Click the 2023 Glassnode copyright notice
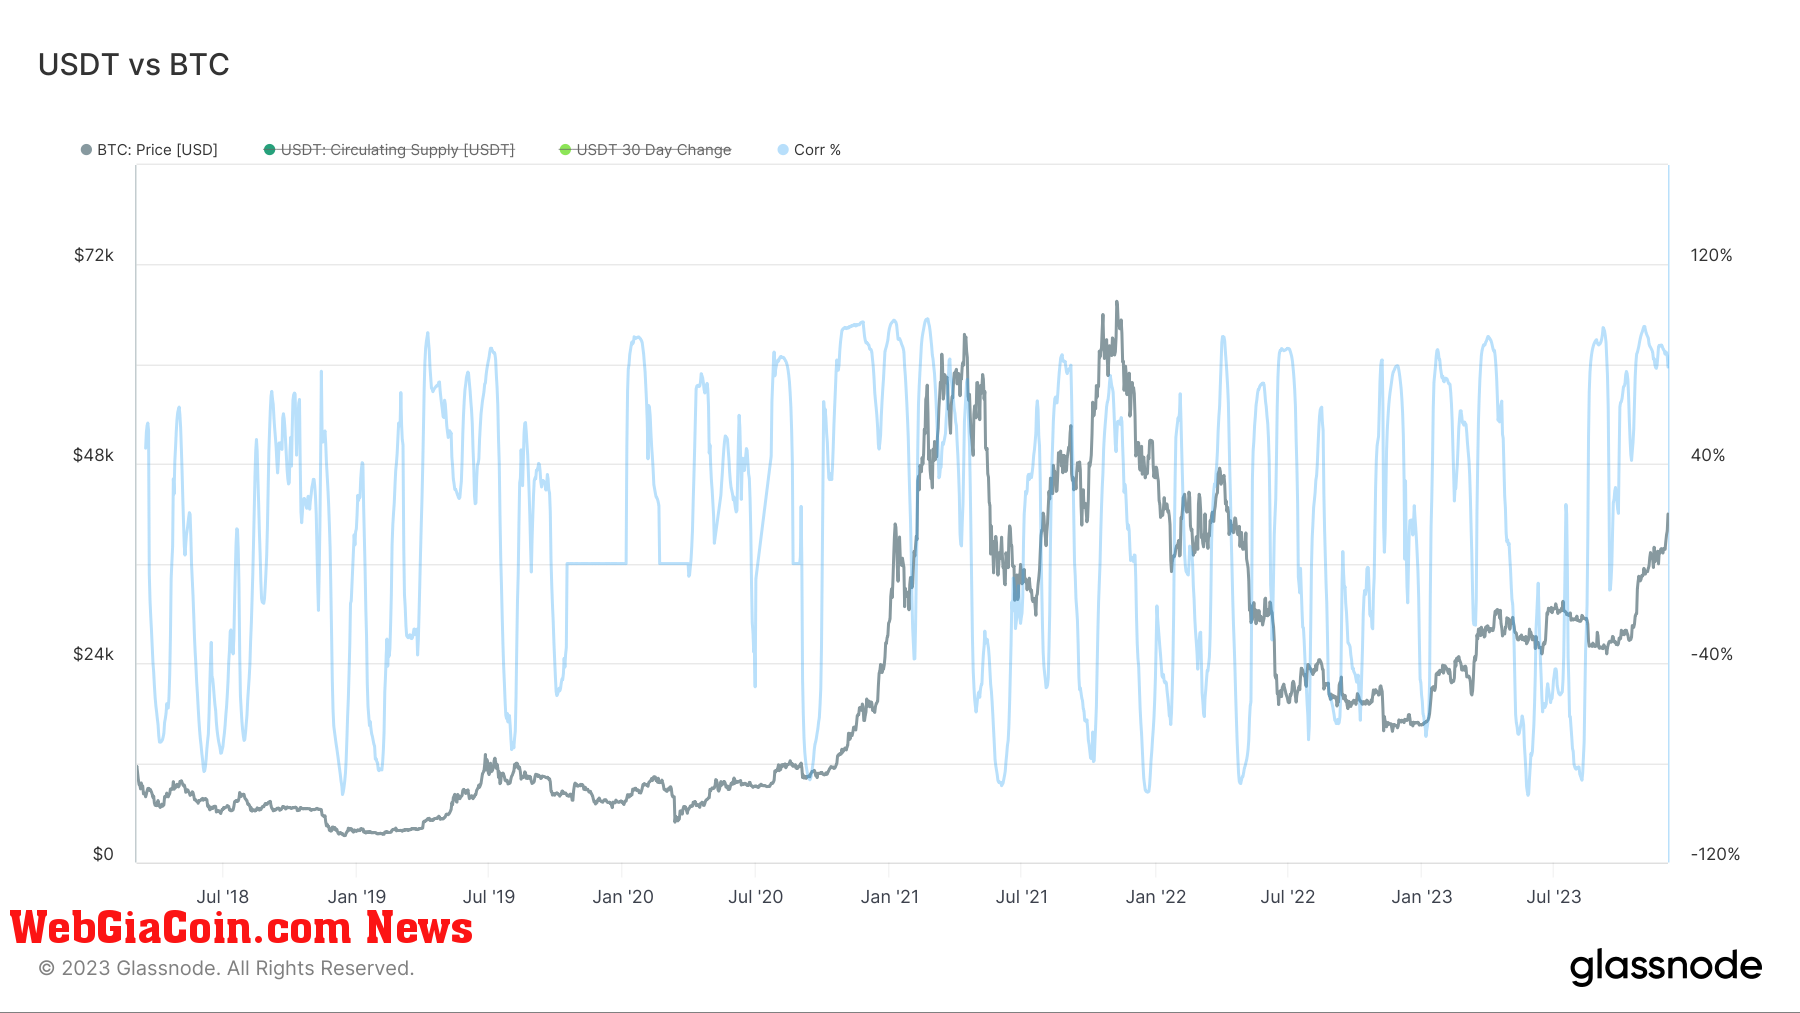 [226, 968]
